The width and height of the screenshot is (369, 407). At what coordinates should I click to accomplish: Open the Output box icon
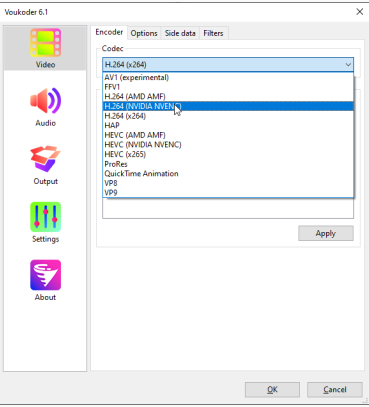point(45,159)
